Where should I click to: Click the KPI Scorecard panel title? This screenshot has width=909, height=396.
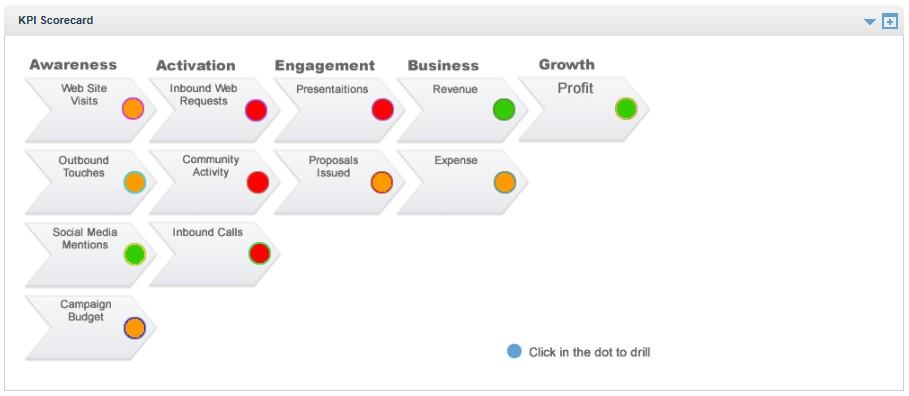pos(56,20)
